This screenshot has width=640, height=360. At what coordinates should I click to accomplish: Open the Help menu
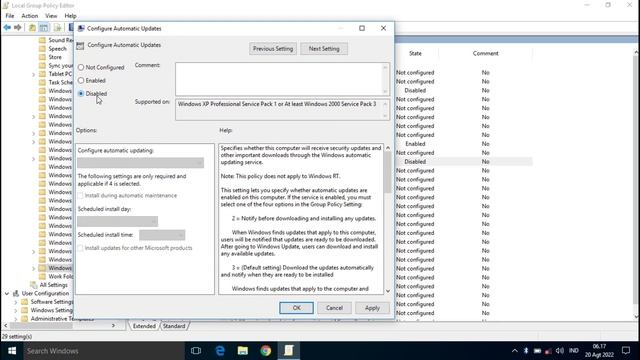[70, 16]
